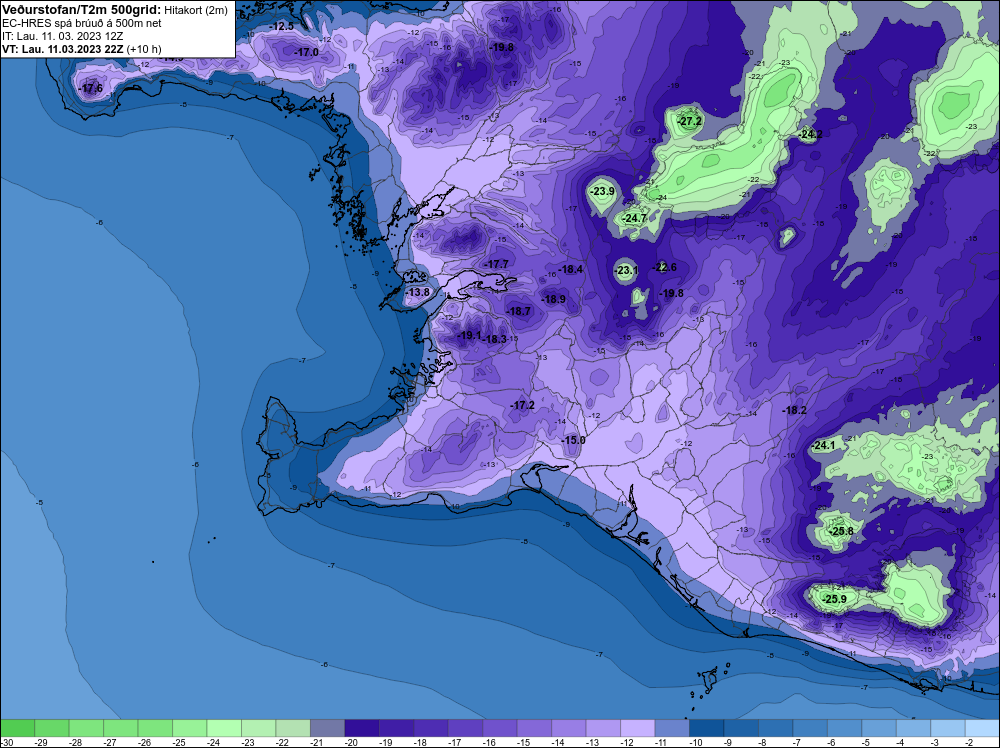Select the -22.6 temperature value
This screenshot has height=748, width=1000.
[x=665, y=267]
